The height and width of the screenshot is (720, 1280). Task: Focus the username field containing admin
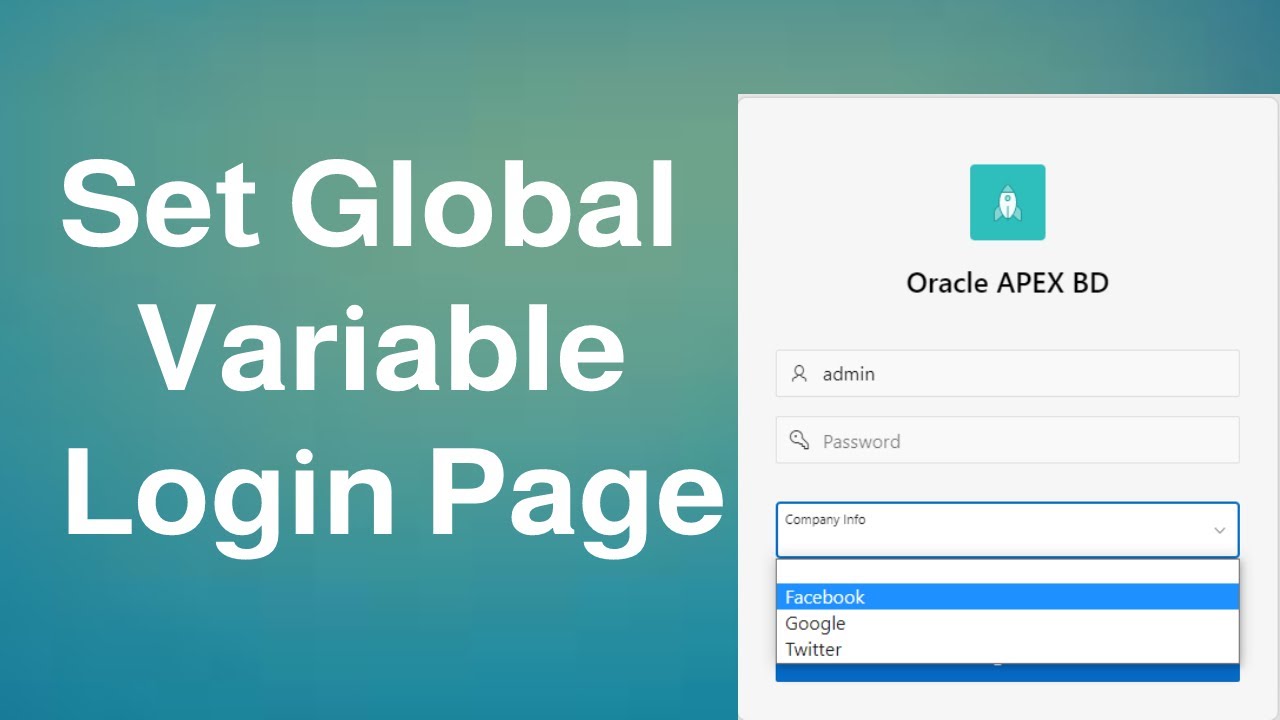pyautogui.click(x=1007, y=373)
